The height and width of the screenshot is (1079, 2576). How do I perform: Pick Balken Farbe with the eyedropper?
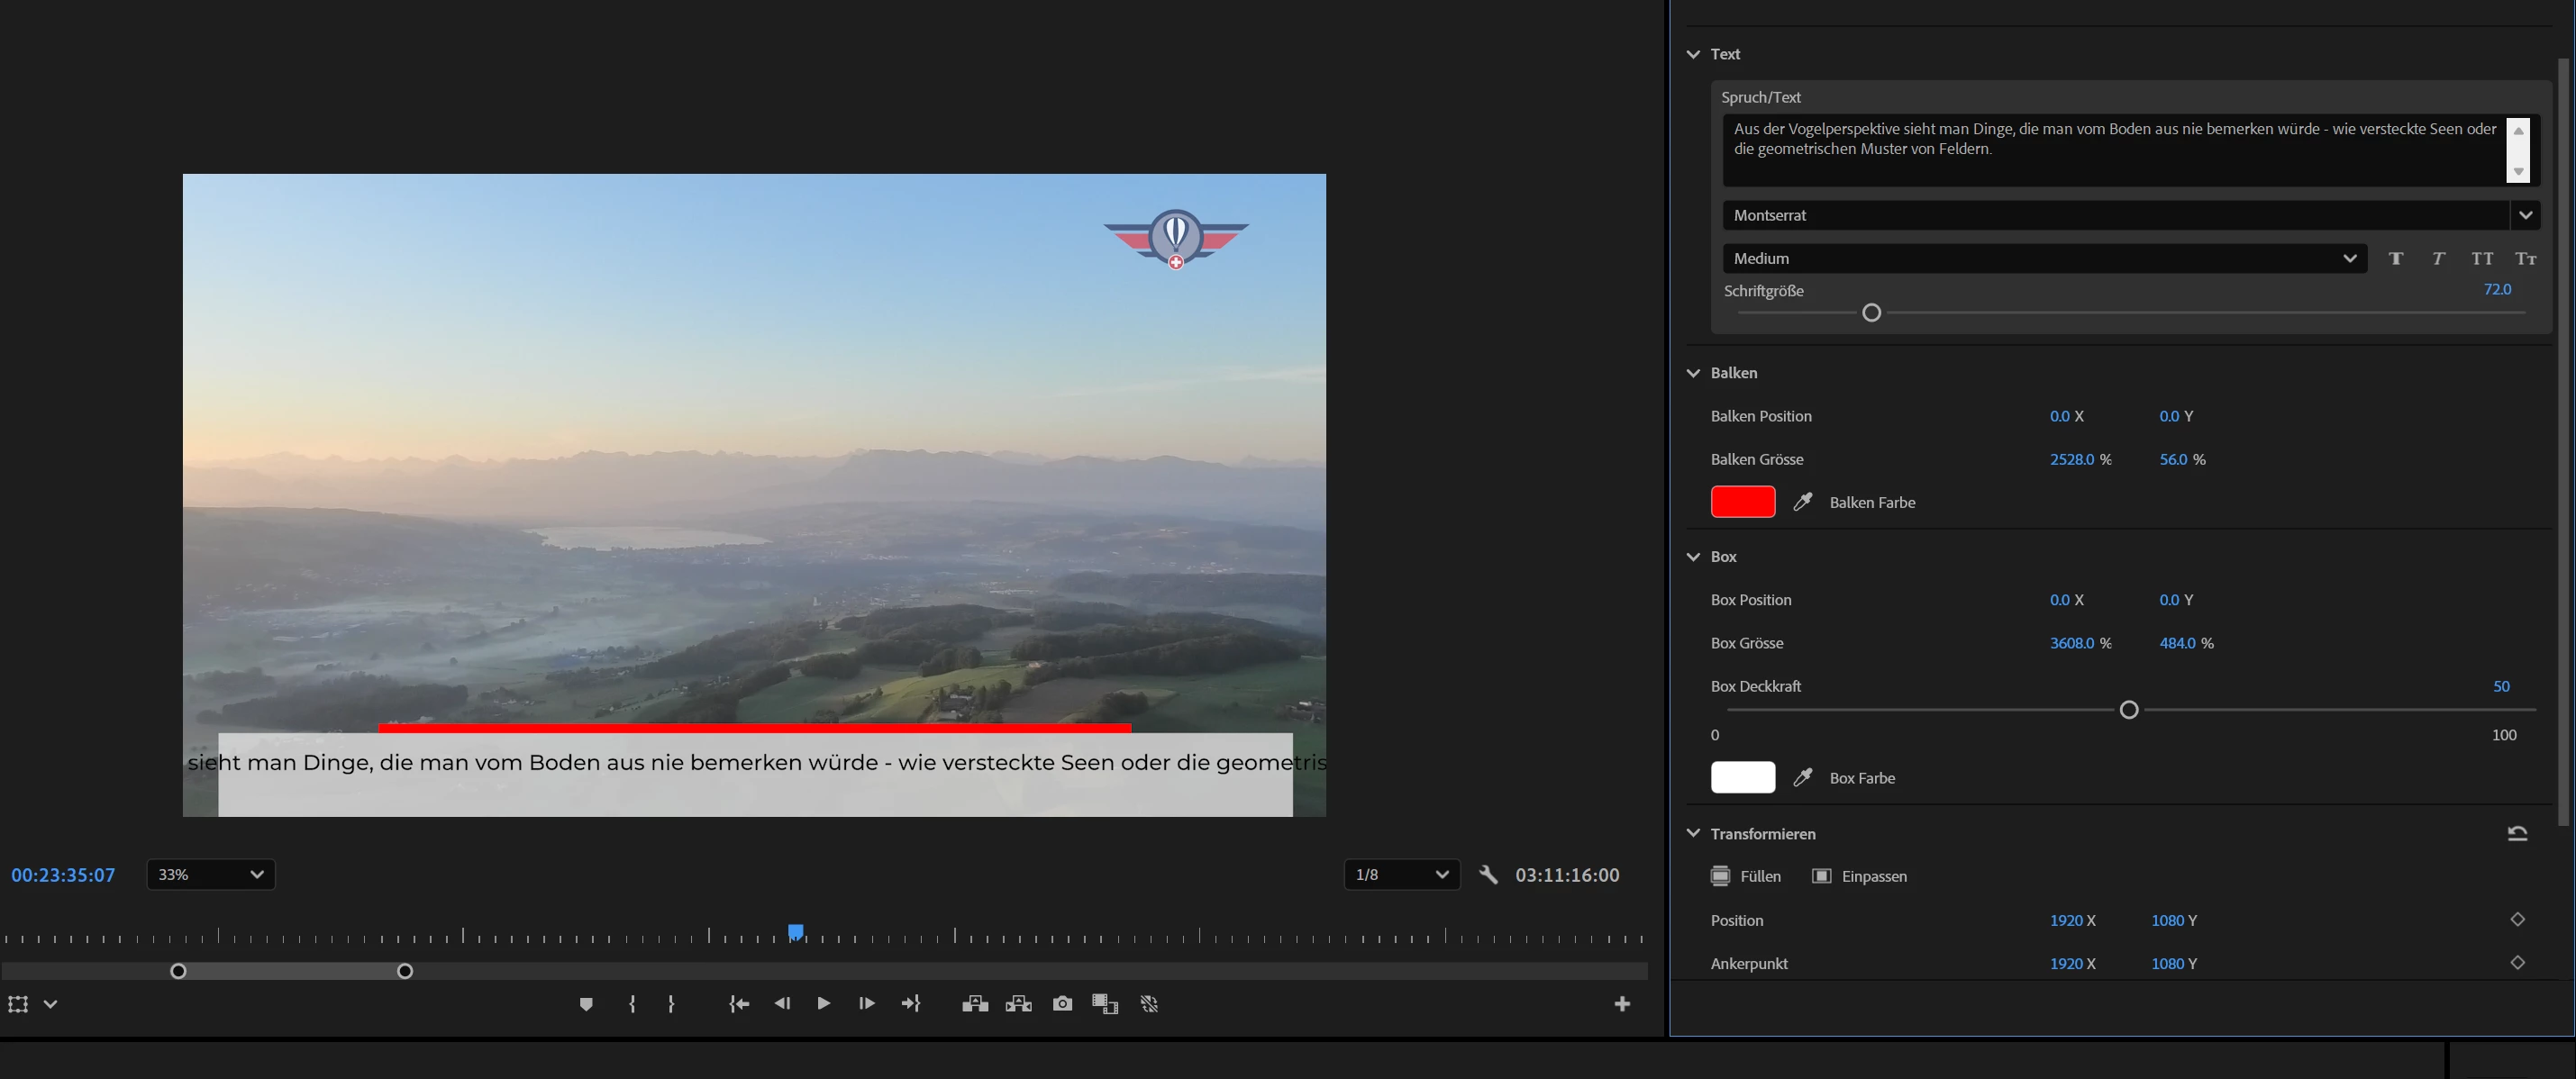tap(1802, 502)
